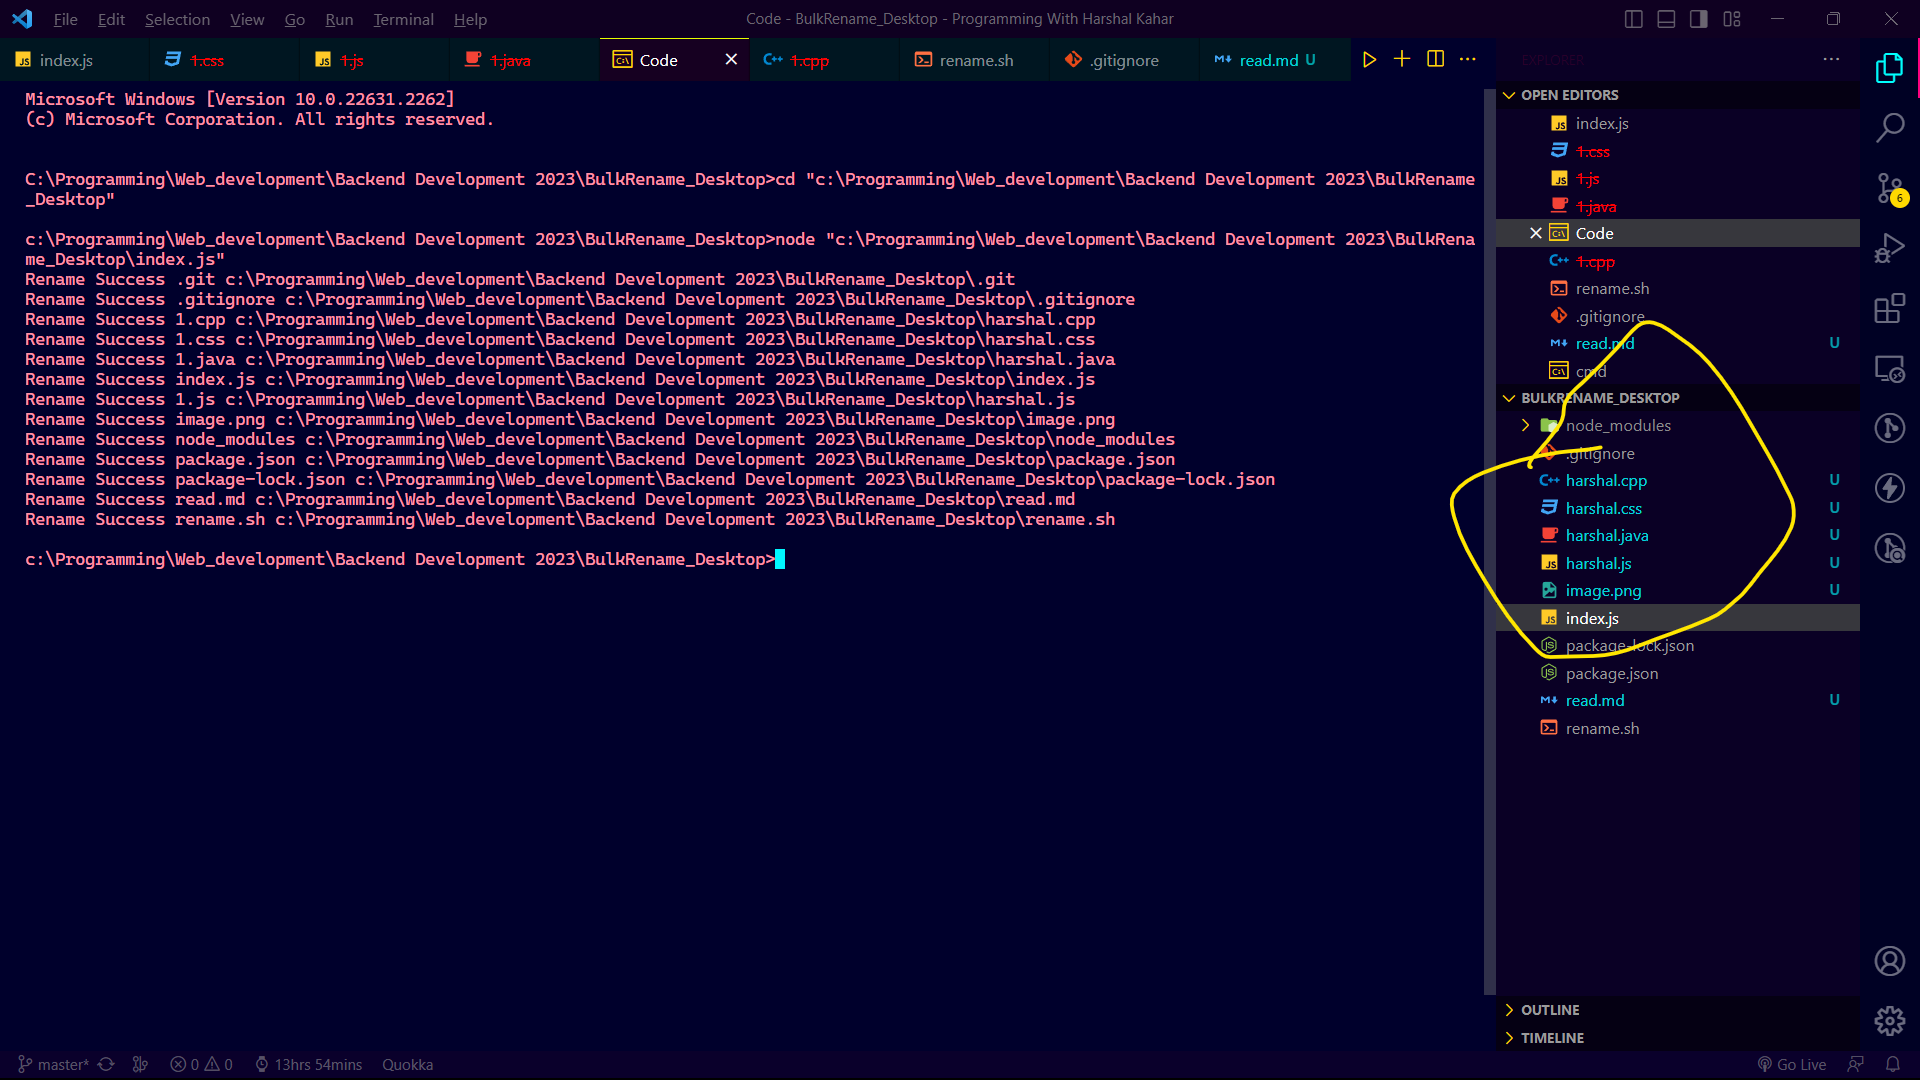The width and height of the screenshot is (1920, 1080).
Task: Open the Accounts icon
Action: point(1889,961)
